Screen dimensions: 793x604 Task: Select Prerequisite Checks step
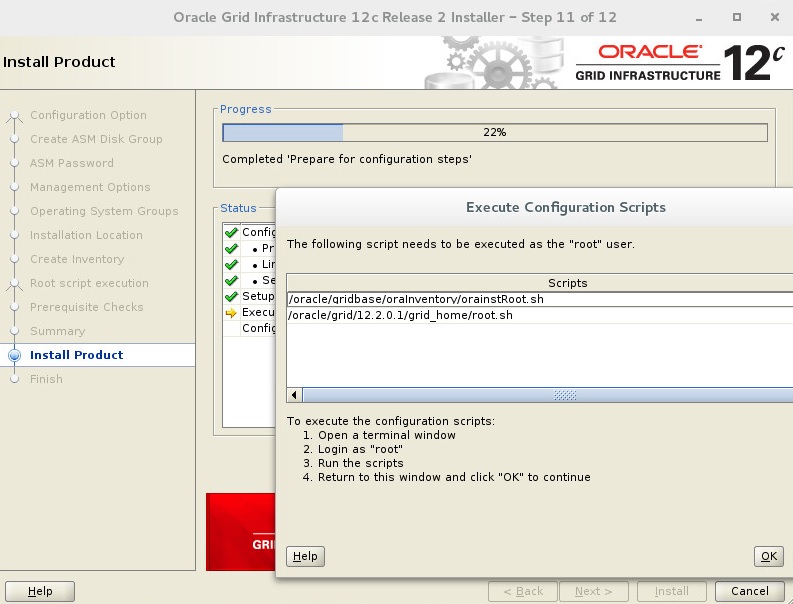point(86,307)
